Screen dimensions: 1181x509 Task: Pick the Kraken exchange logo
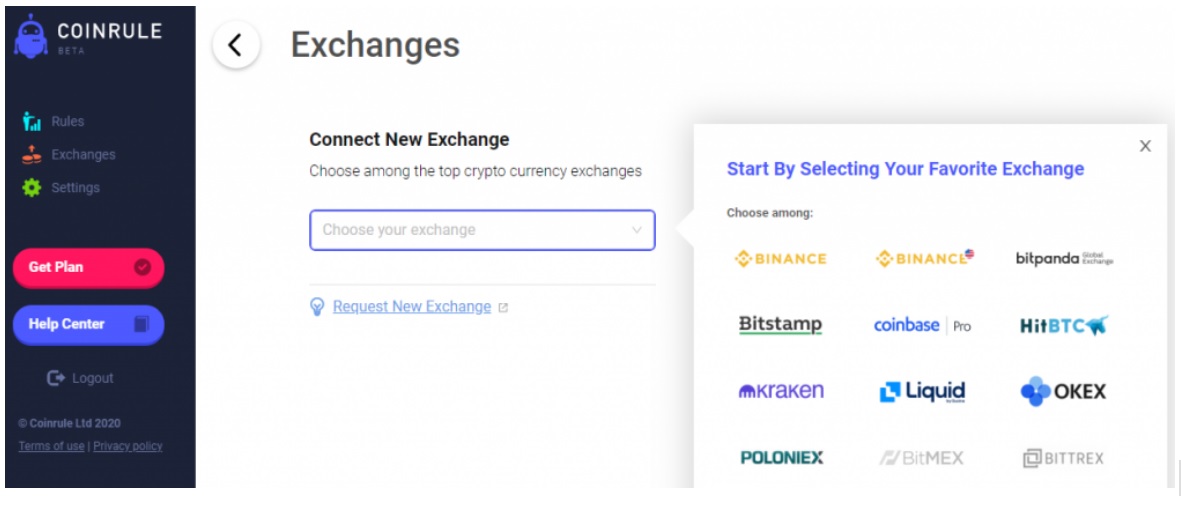point(781,391)
